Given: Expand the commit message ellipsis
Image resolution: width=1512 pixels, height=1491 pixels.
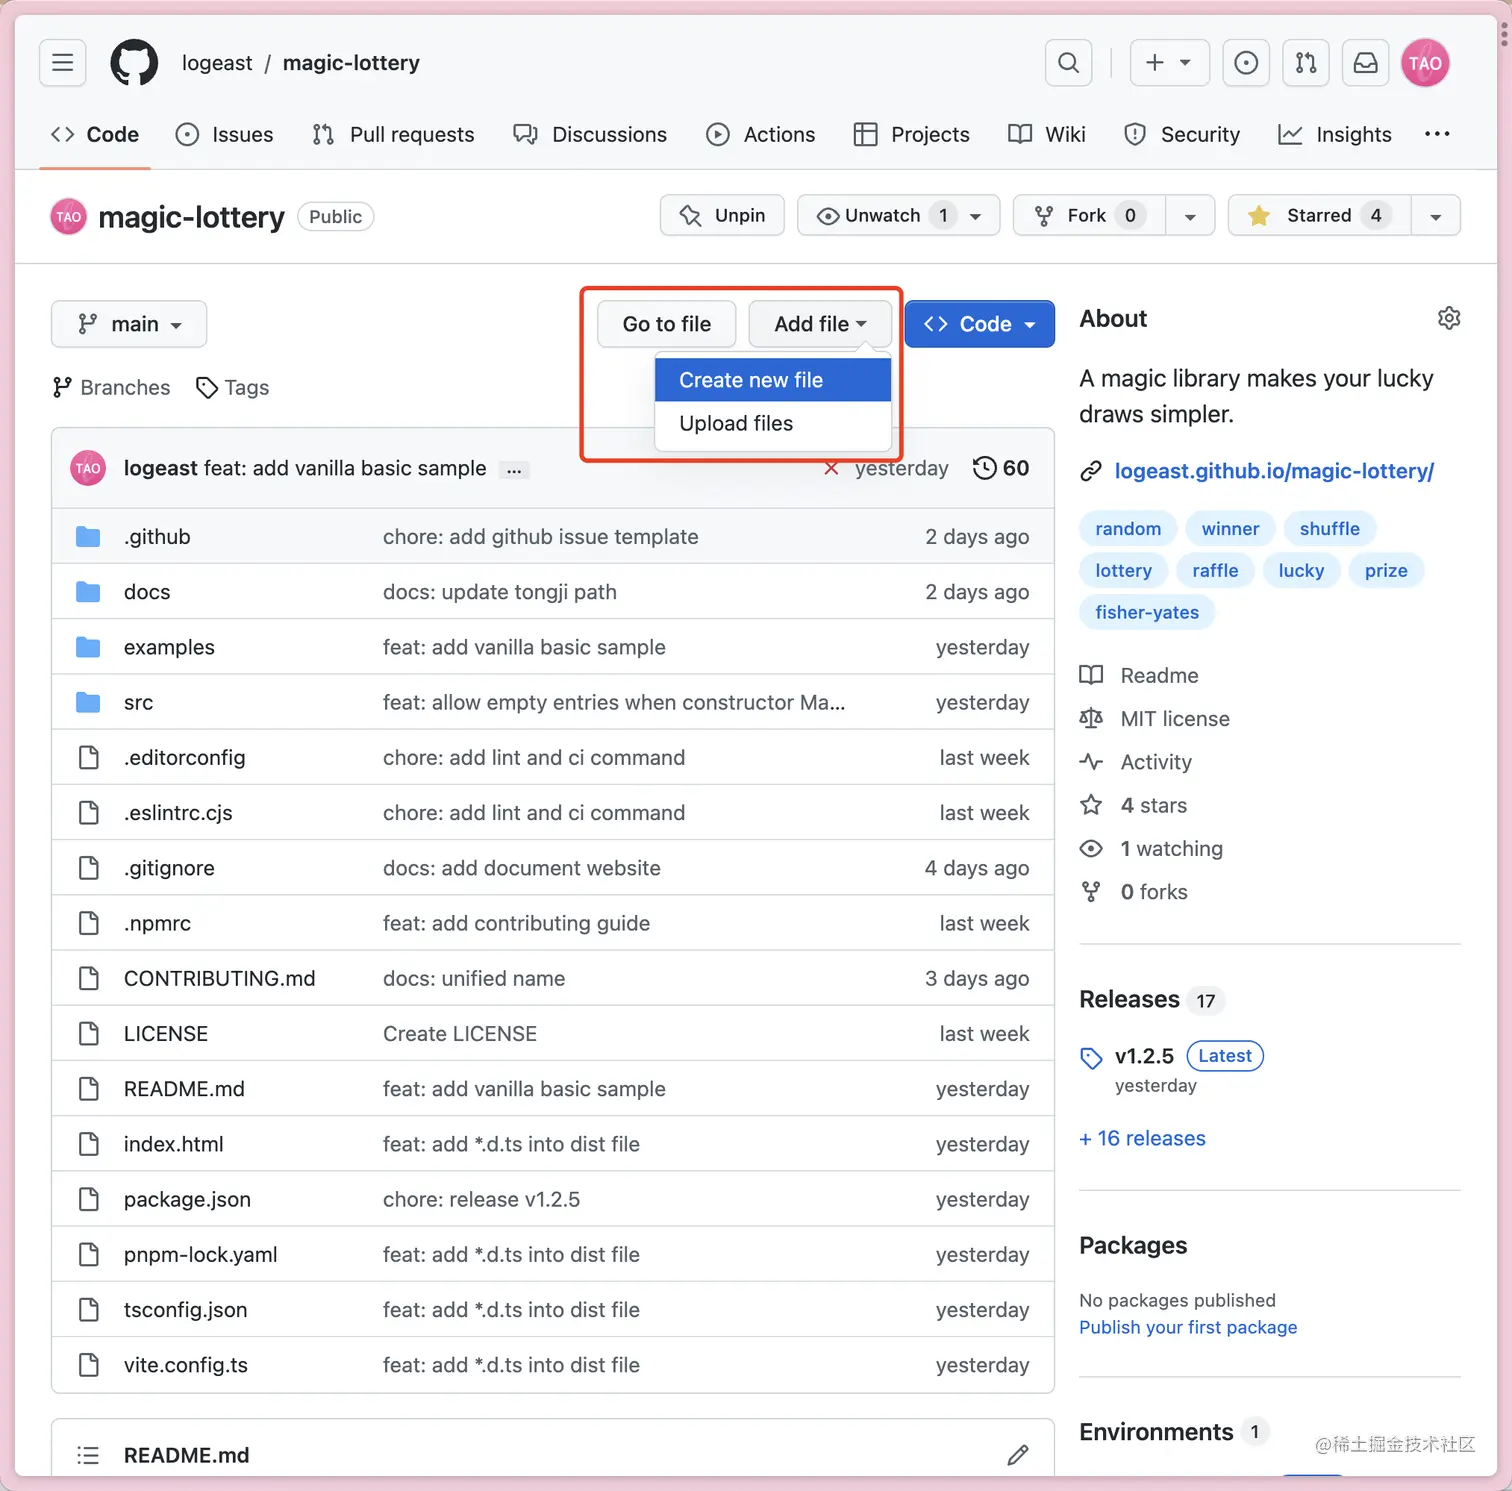Looking at the screenshot, I should tap(514, 470).
